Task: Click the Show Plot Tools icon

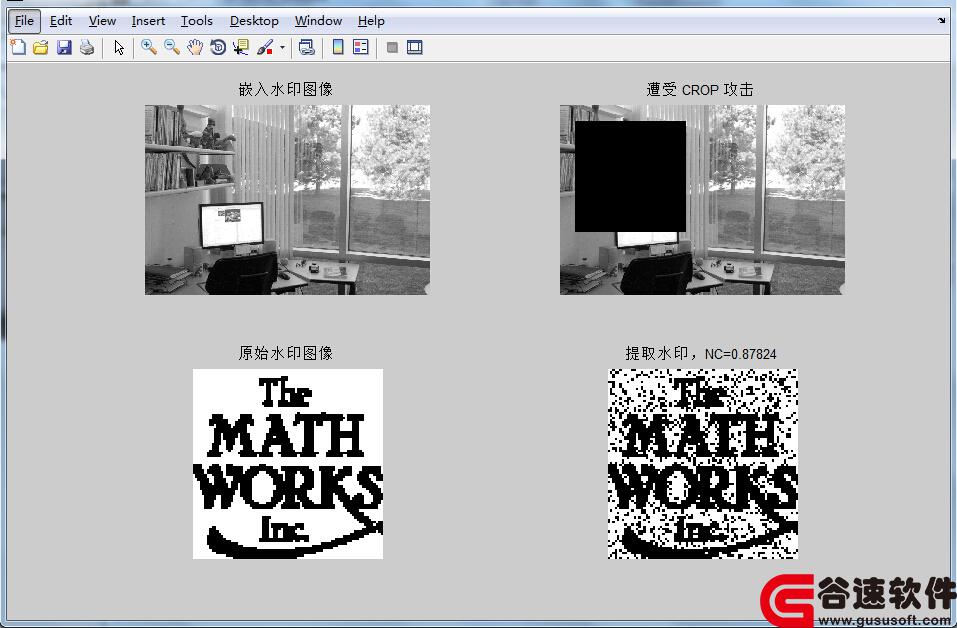Action: tap(414, 47)
